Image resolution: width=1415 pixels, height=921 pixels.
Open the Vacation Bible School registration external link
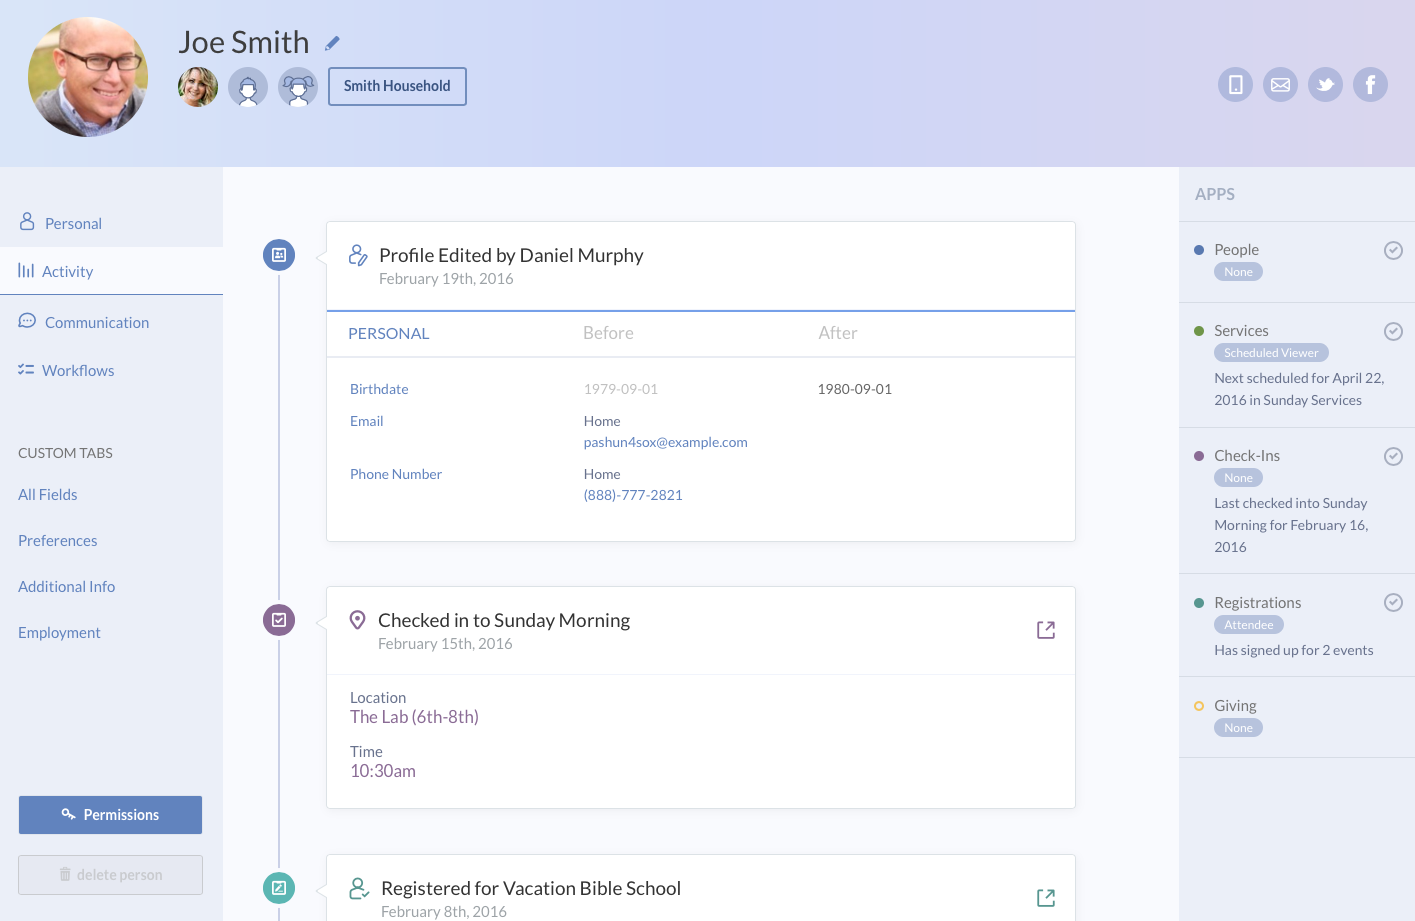tap(1046, 897)
